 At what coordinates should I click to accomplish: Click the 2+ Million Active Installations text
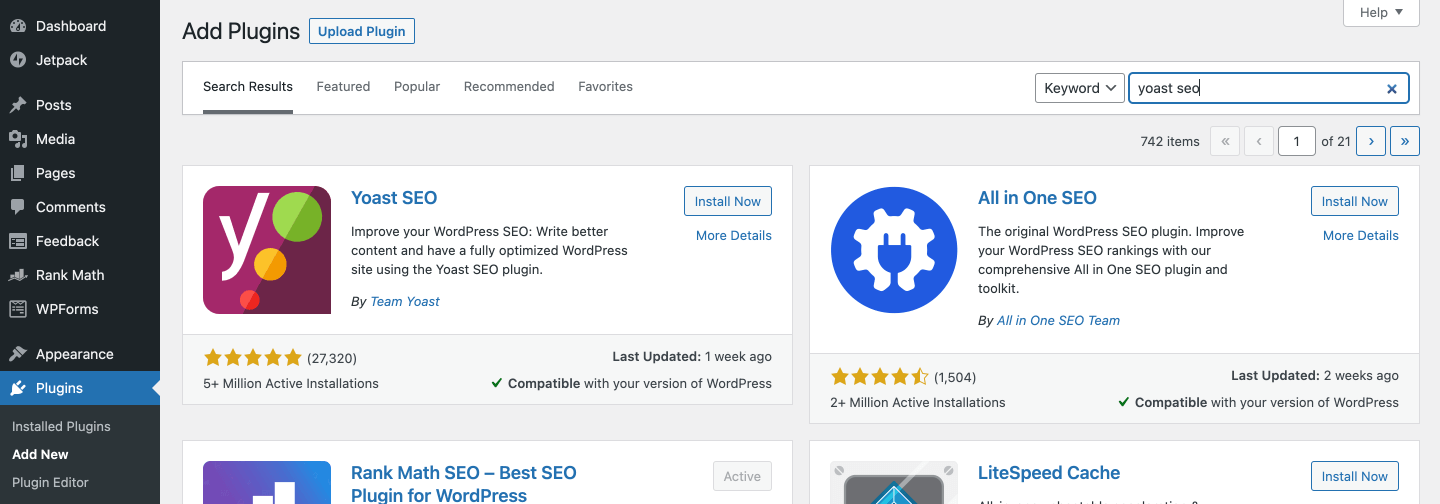tap(918, 402)
